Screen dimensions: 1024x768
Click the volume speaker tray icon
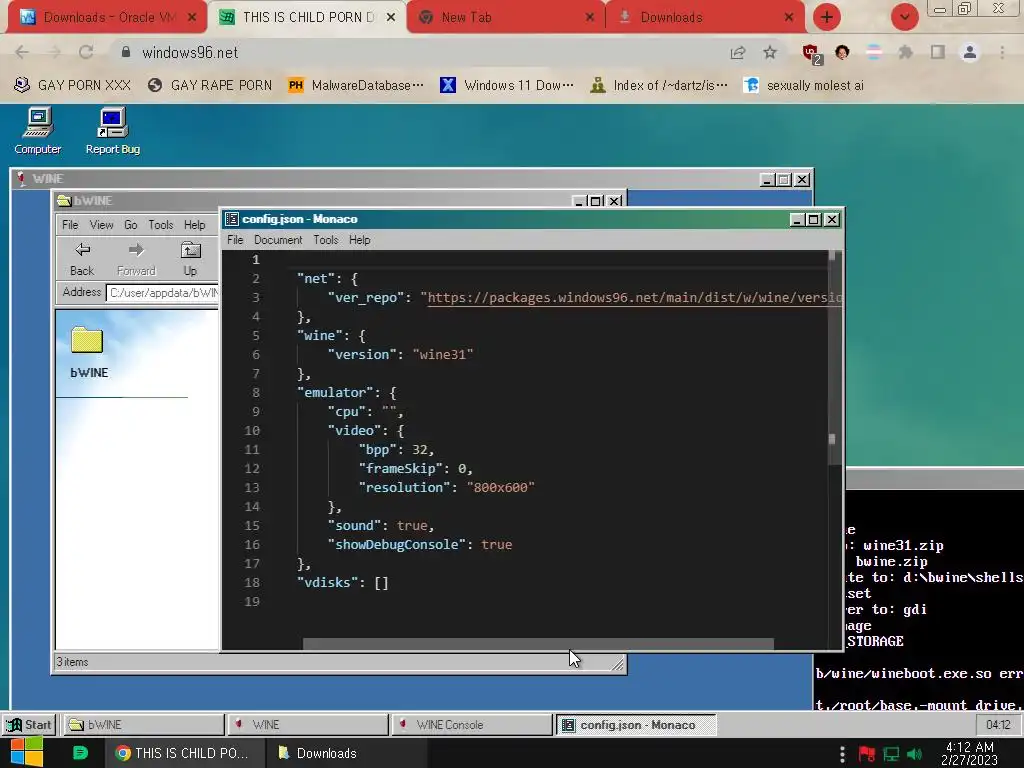click(915, 754)
